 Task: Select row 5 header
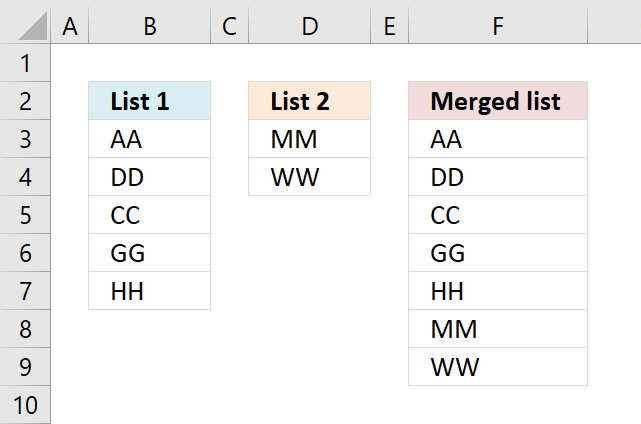tap(25, 215)
